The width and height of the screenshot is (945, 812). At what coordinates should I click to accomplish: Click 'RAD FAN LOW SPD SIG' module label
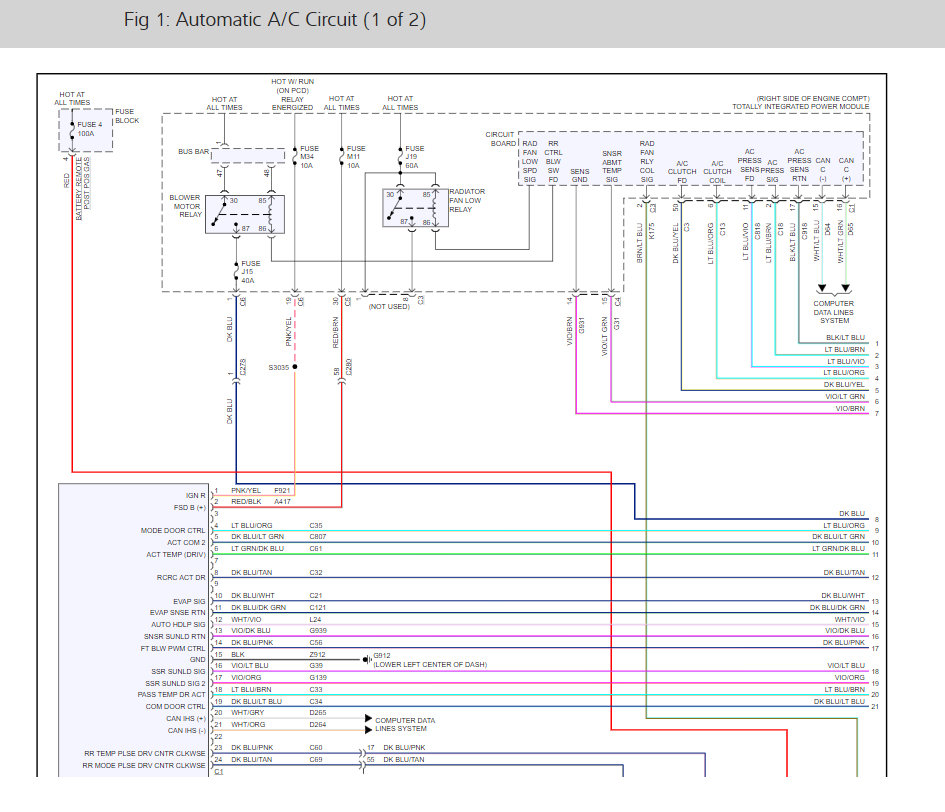point(530,162)
